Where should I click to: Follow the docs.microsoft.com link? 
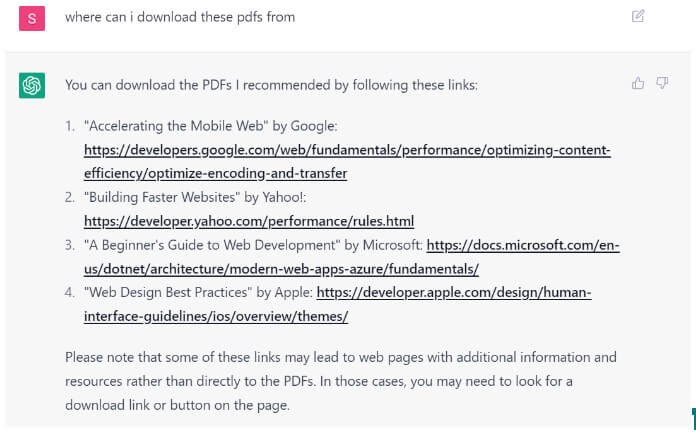click(x=523, y=245)
